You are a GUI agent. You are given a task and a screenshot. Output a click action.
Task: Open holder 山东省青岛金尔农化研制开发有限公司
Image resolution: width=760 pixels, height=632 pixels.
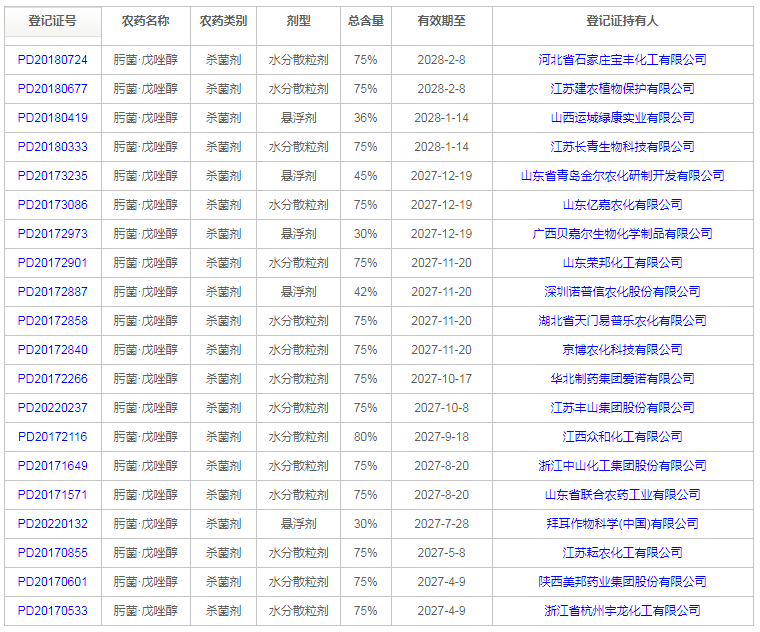point(622,176)
